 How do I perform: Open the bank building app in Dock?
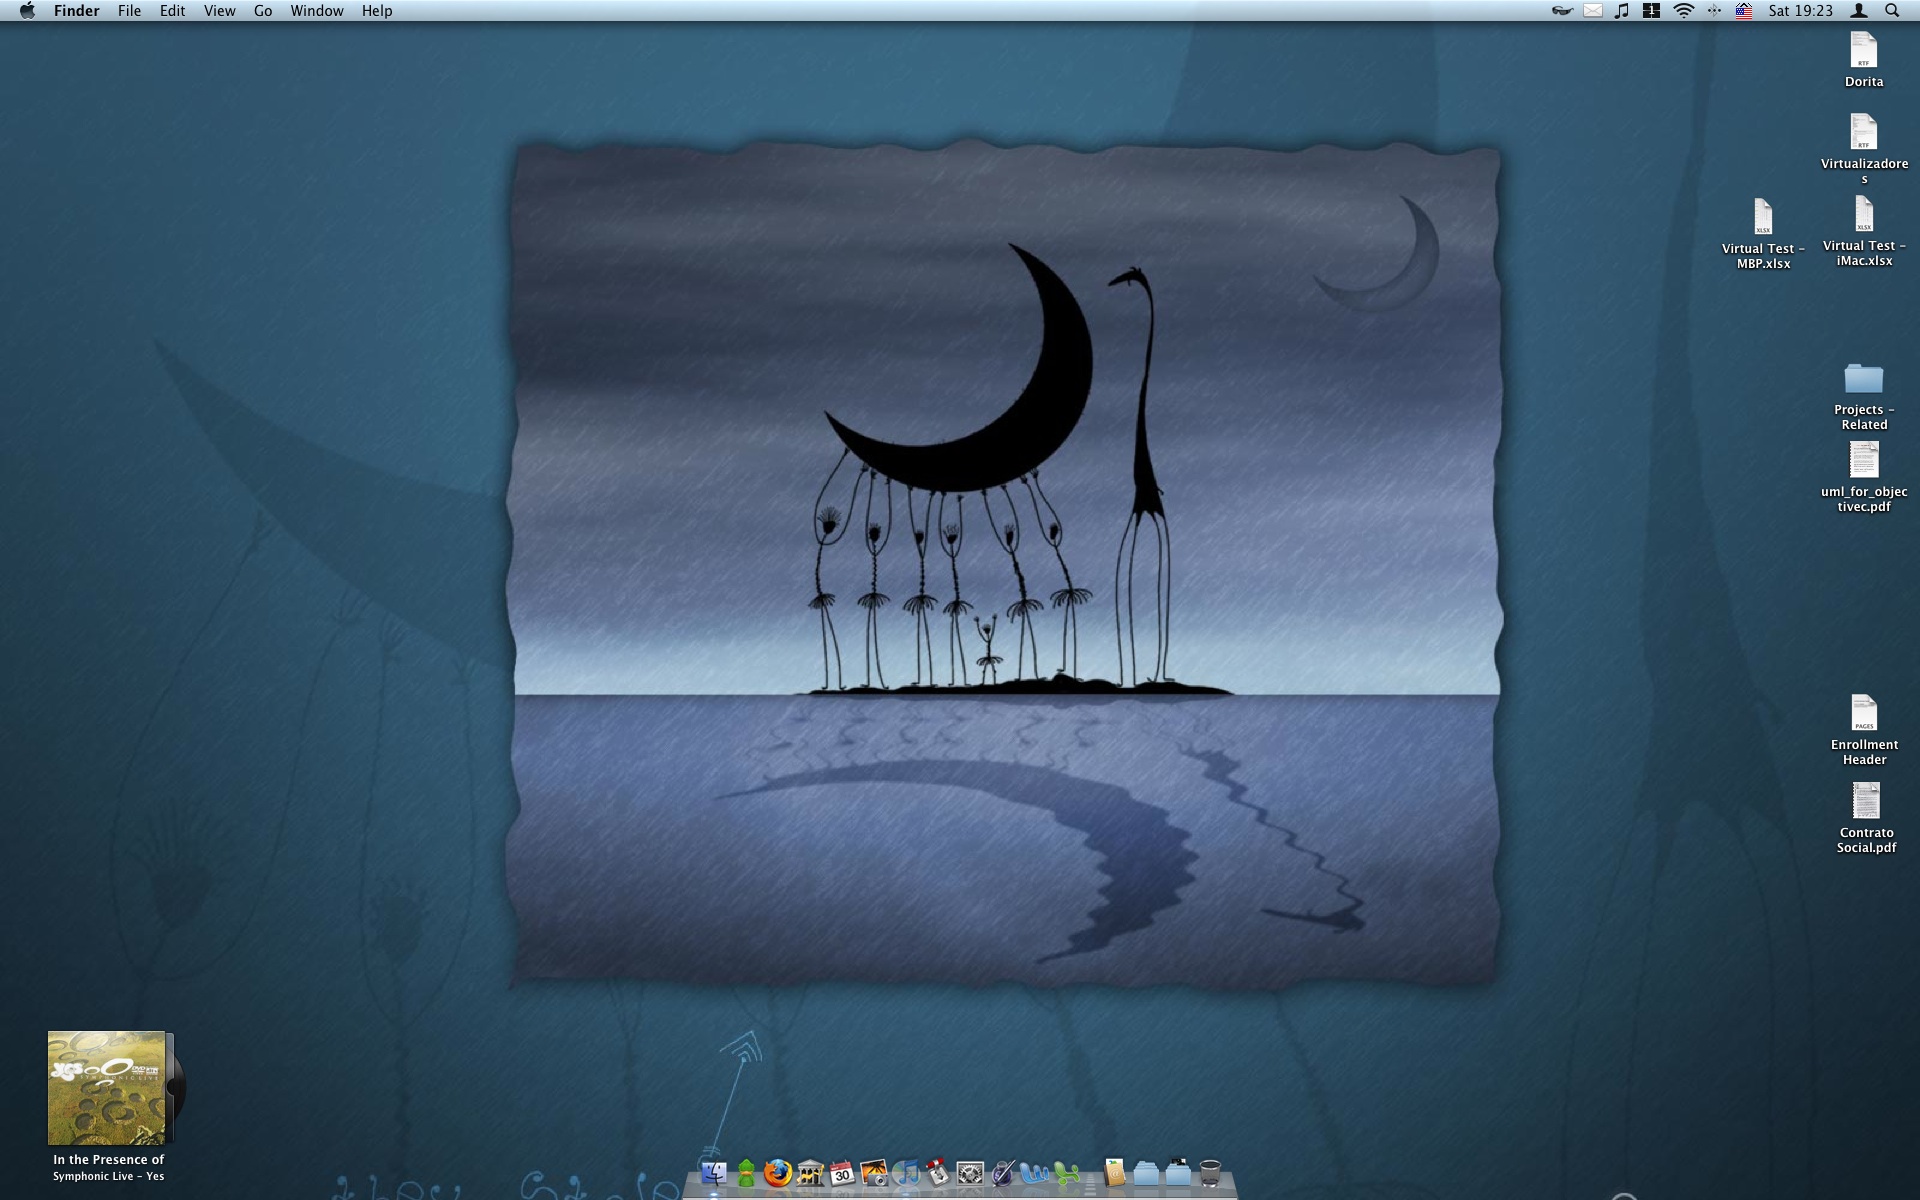tap(810, 1172)
